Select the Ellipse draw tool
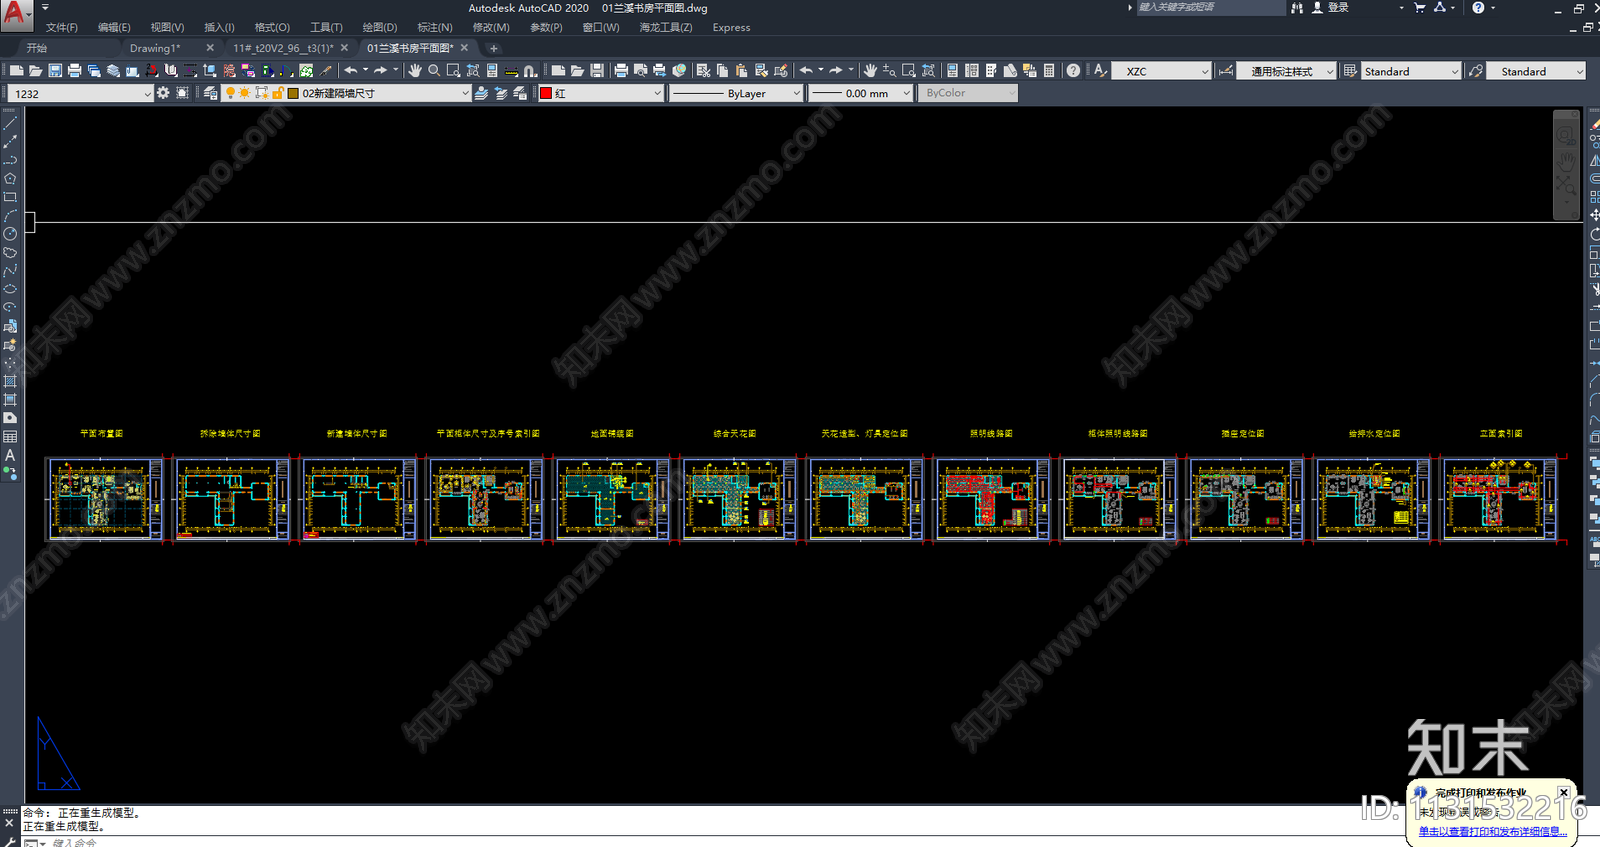Image resolution: width=1600 pixels, height=847 pixels. coord(10,289)
